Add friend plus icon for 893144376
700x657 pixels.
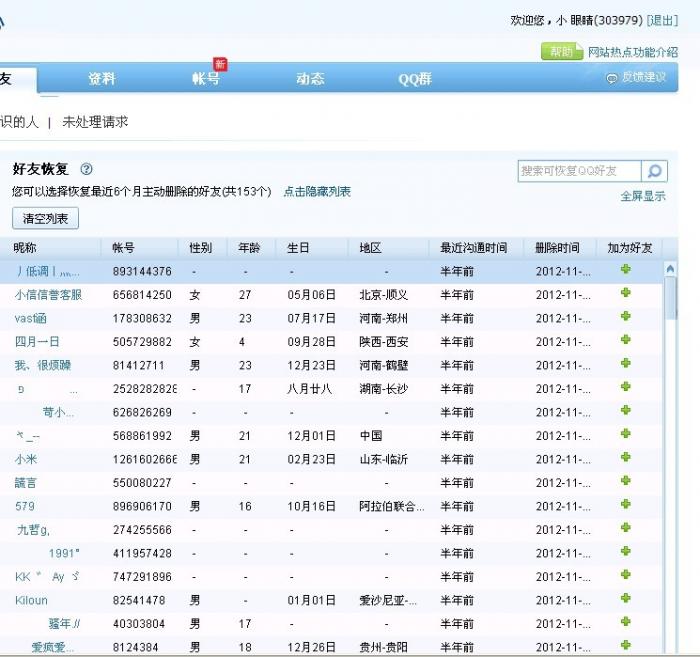tap(625, 269)
